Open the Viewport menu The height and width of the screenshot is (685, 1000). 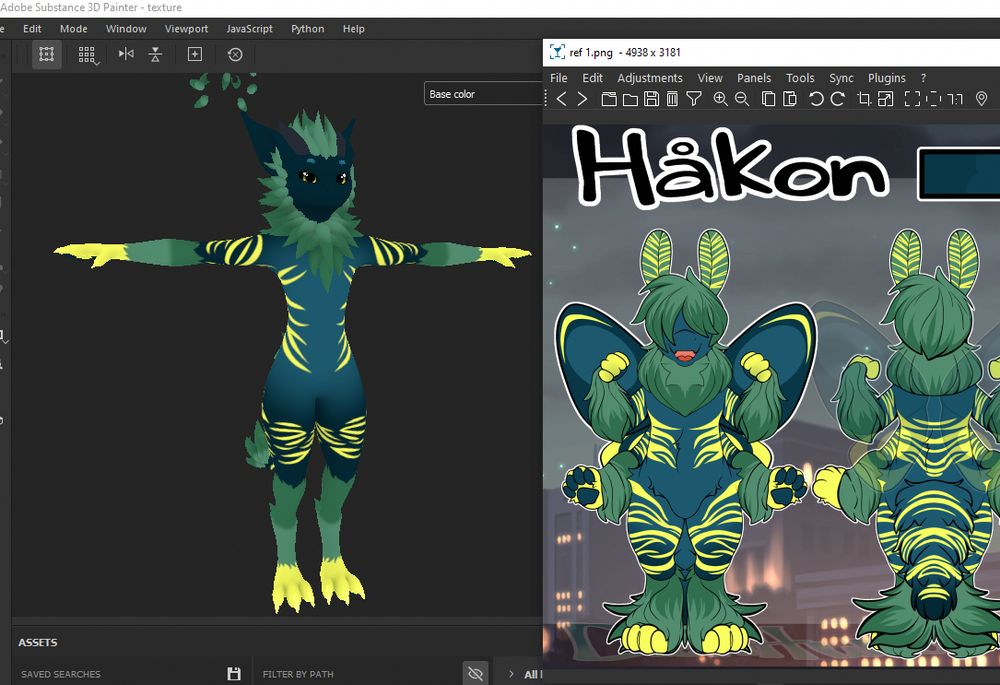pyautogui.click(x=186, y=29)
